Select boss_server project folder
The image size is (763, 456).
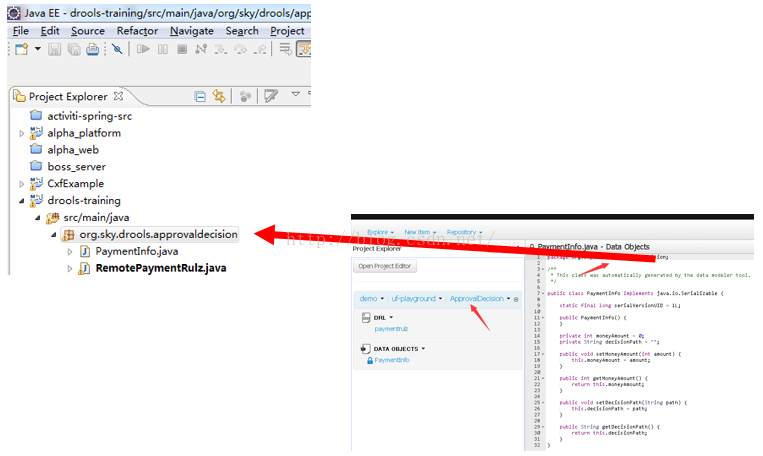tap(76, 167)
